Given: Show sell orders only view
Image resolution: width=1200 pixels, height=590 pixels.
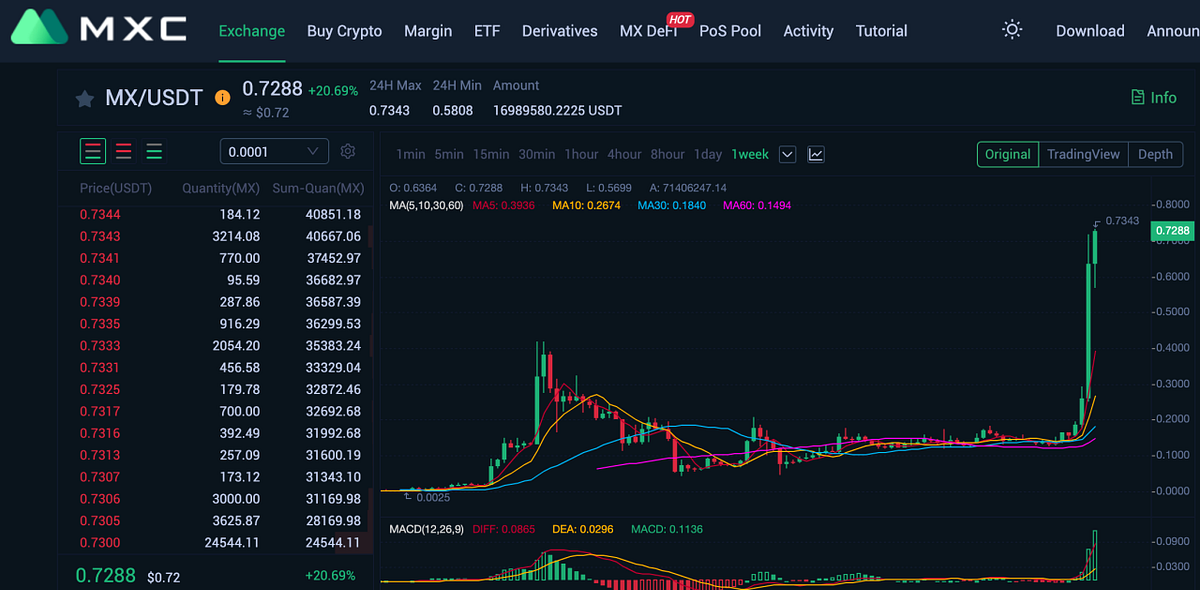Looking at the screenshot, I should [124, 152].
